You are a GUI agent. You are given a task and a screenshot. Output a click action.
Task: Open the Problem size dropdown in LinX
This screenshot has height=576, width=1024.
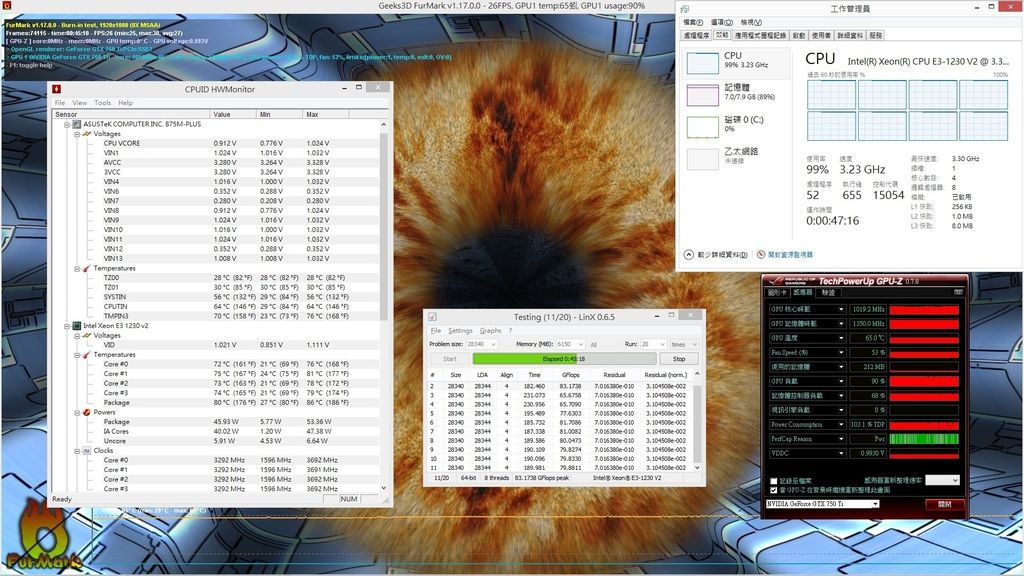(493, 344)
